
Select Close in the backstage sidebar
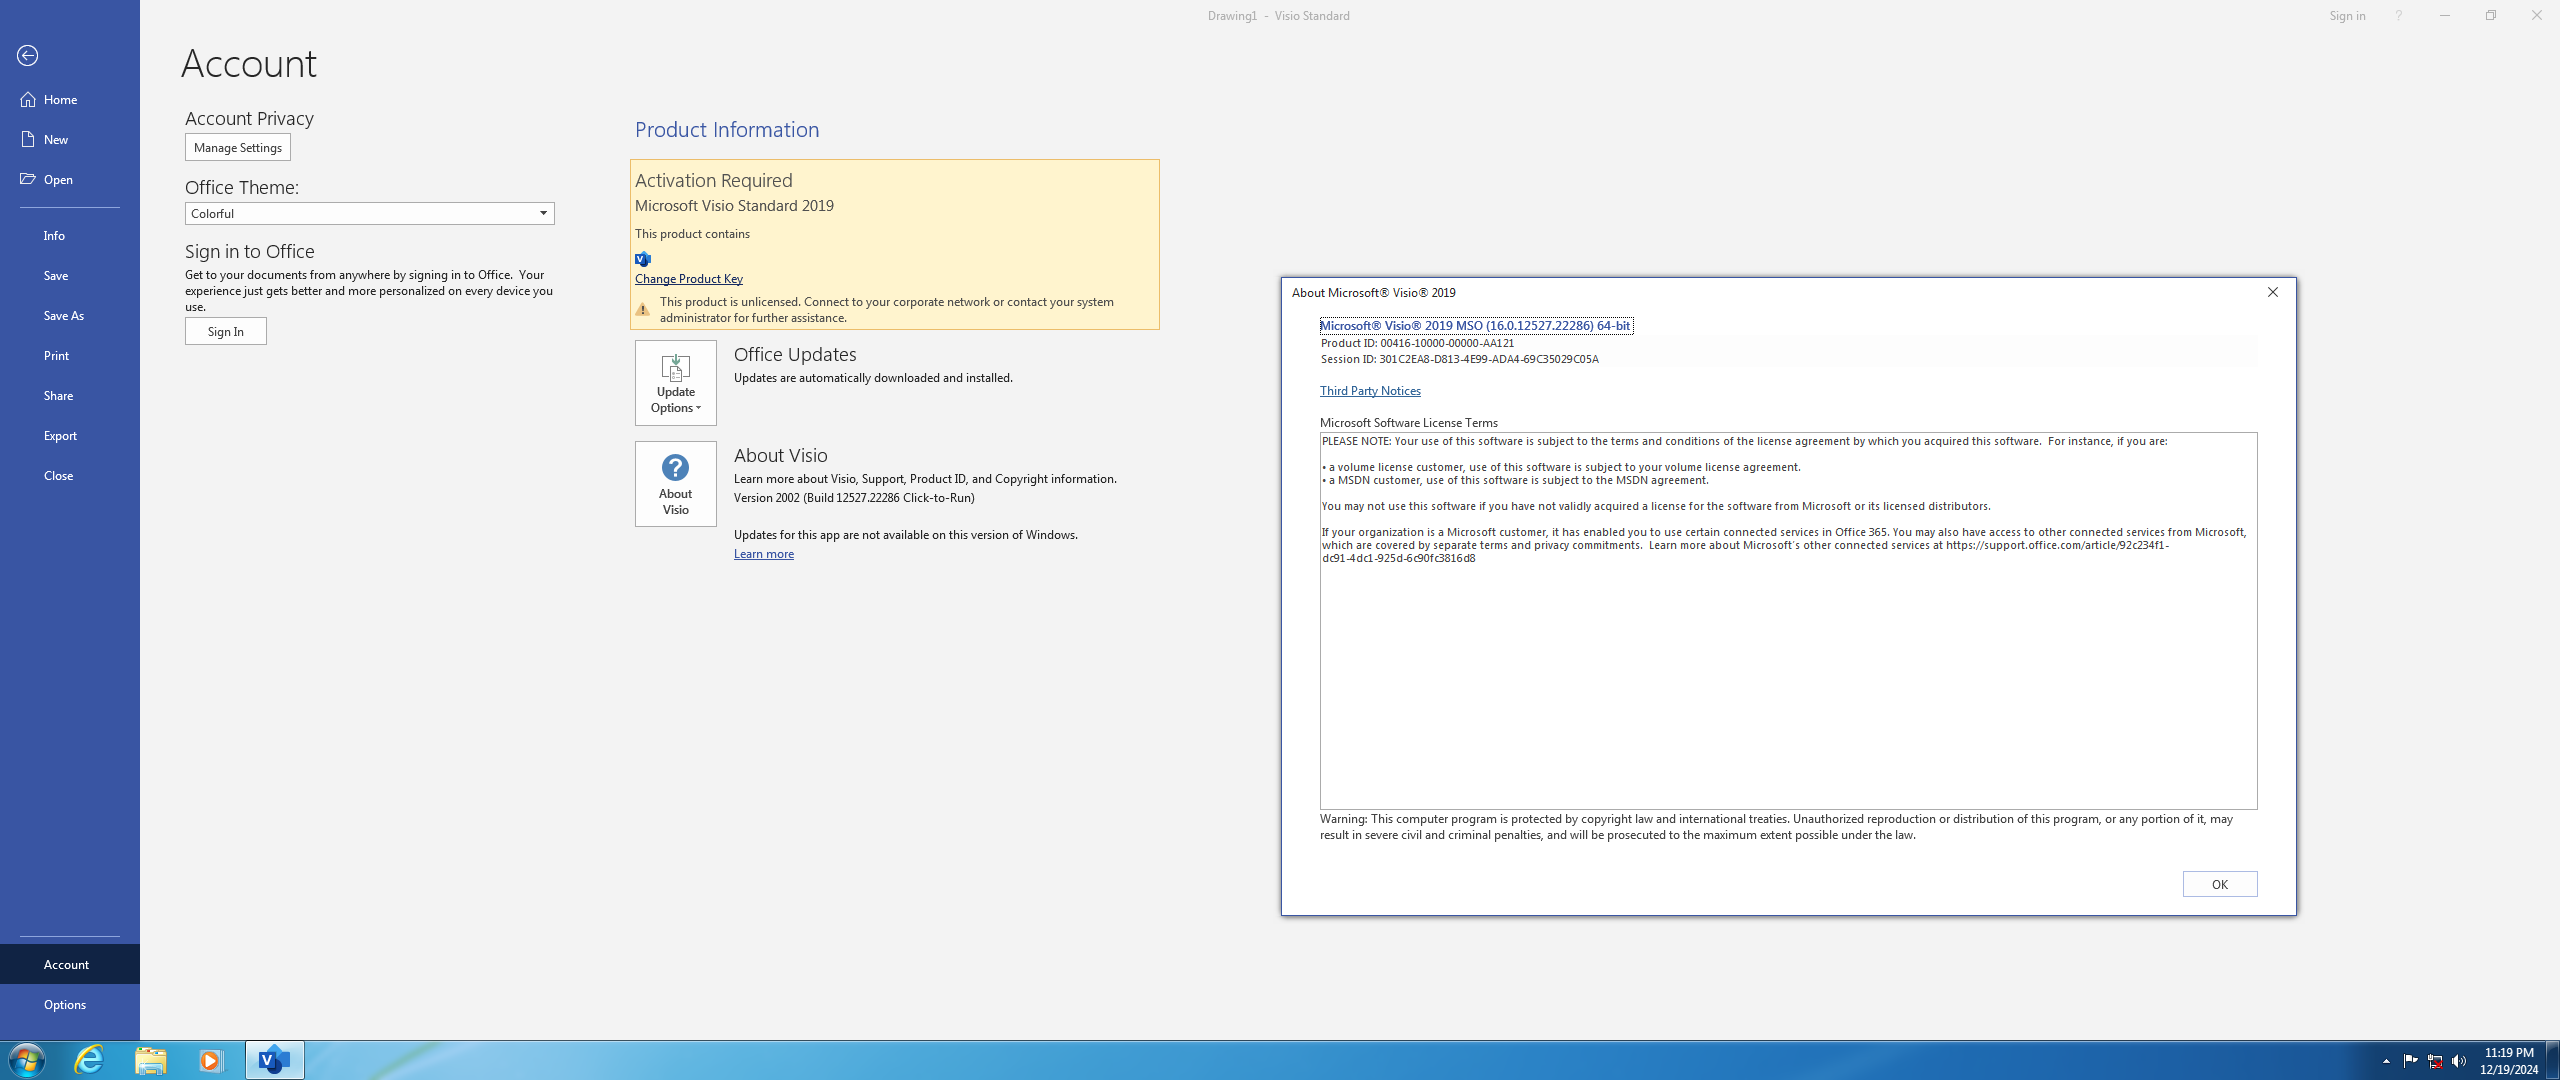tap(70, 475)
